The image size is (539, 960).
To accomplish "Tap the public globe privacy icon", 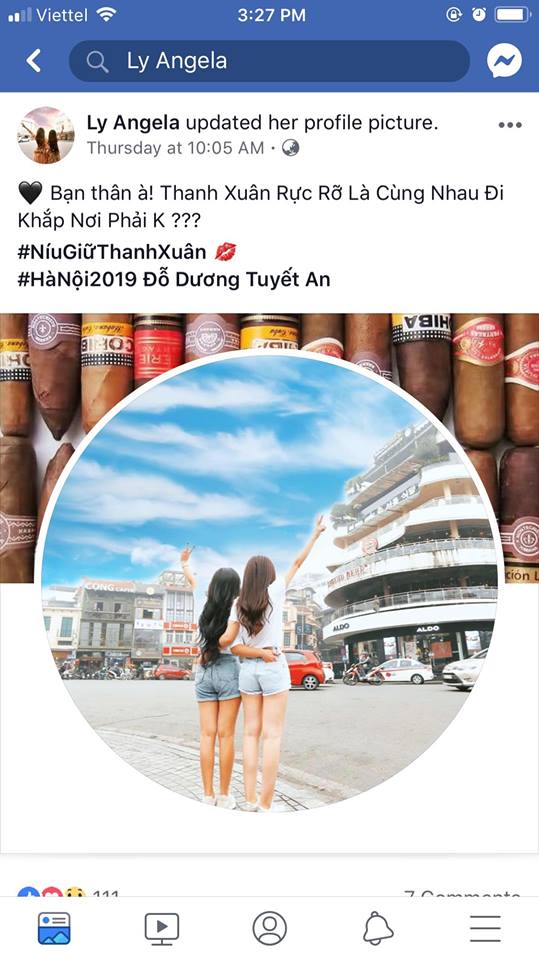I will pos(290,148).
